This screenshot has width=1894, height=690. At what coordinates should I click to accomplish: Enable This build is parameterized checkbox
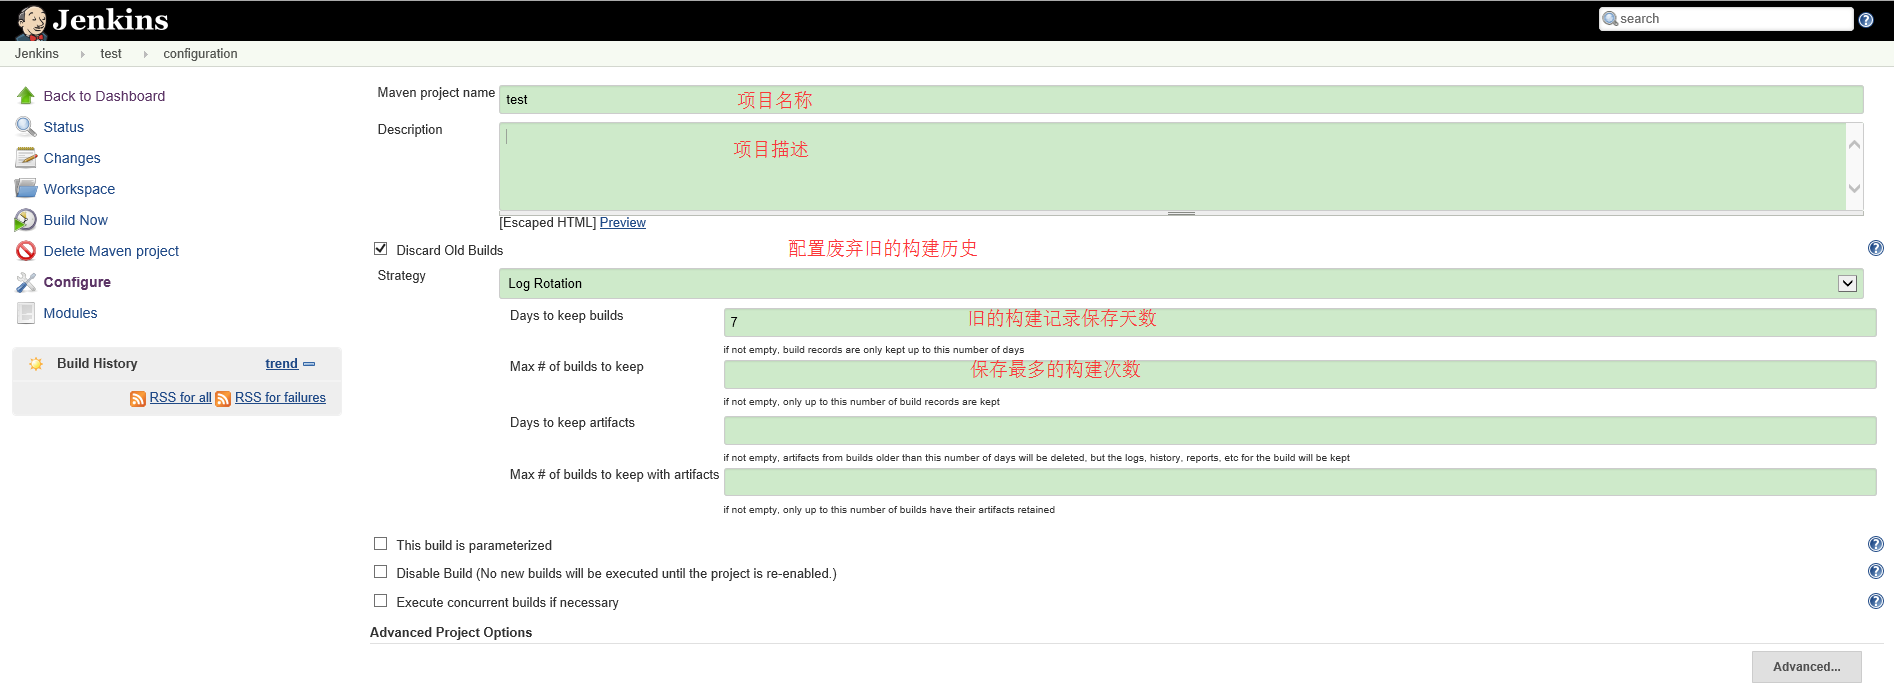[381, 544]
